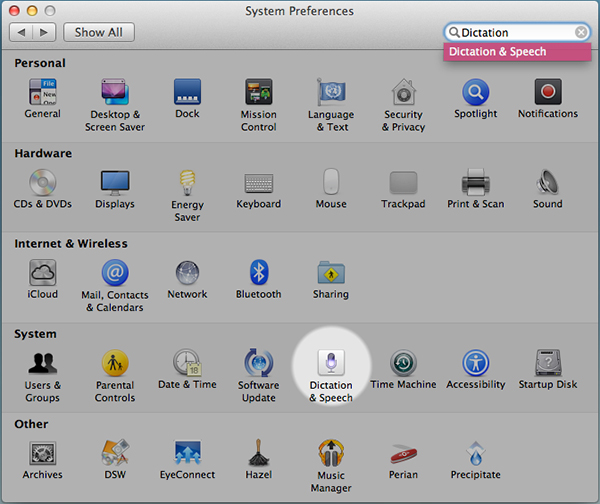This screenshot has width=600, height=504.
Task: Click the search magnifier icon
Action: point(454,32)
